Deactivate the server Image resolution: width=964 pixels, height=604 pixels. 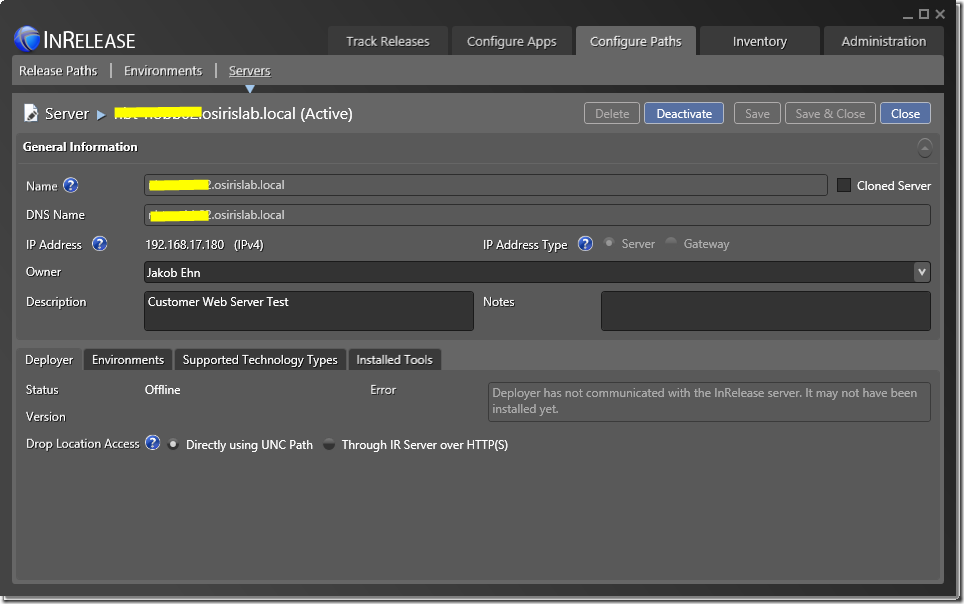(x=684, y=114)
